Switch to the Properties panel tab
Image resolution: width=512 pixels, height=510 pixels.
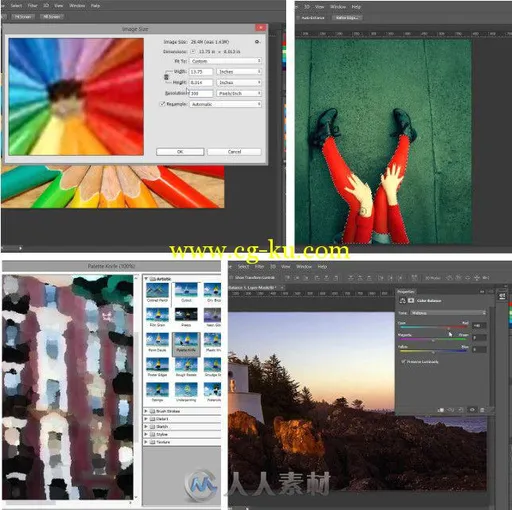coord(406,292)
